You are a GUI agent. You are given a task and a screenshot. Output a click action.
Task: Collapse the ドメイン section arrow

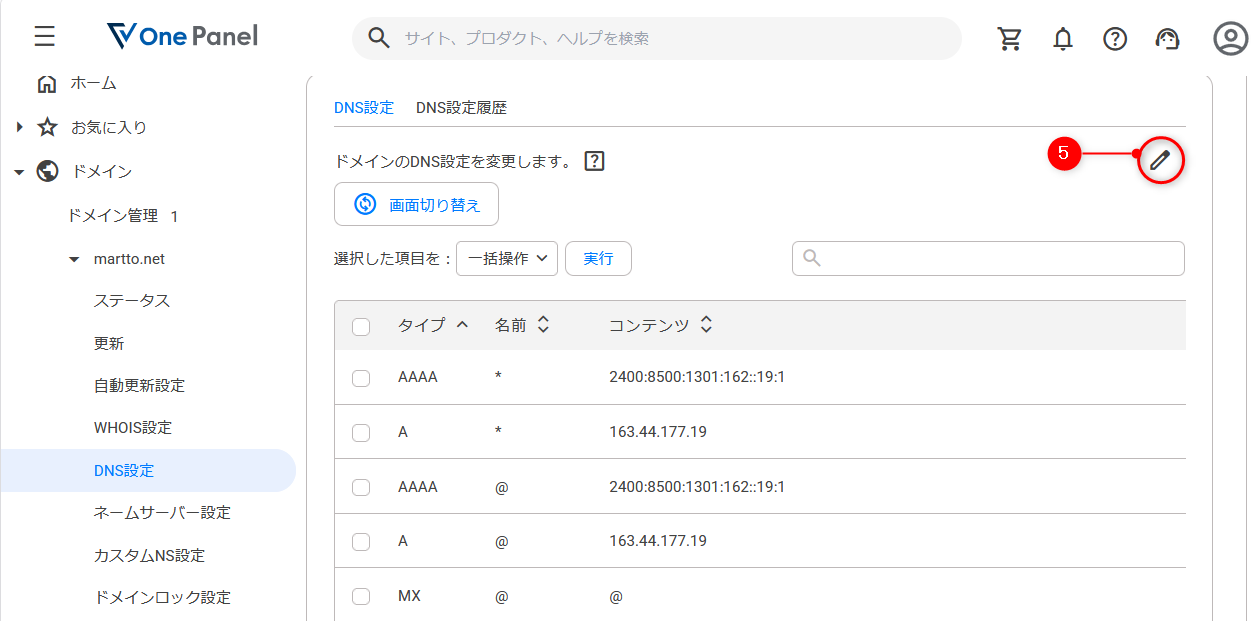point(19,172)
